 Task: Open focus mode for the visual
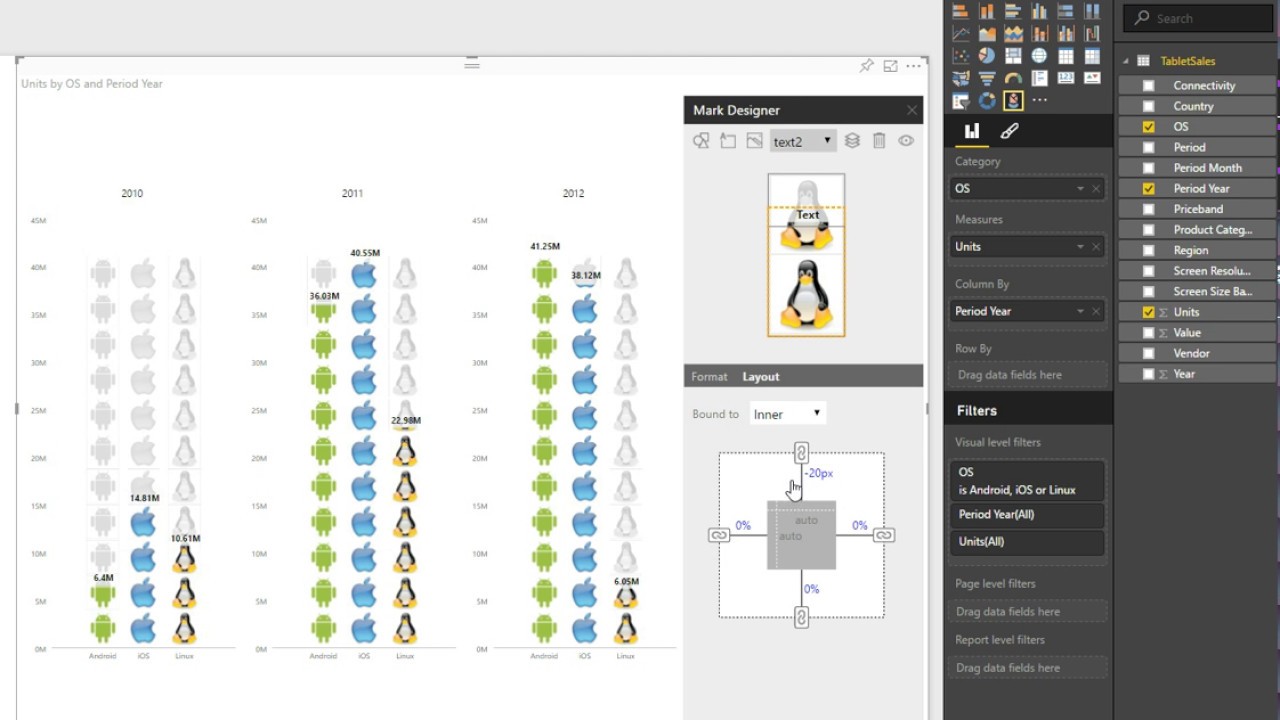pyautogui.click(x=890, y=66)
